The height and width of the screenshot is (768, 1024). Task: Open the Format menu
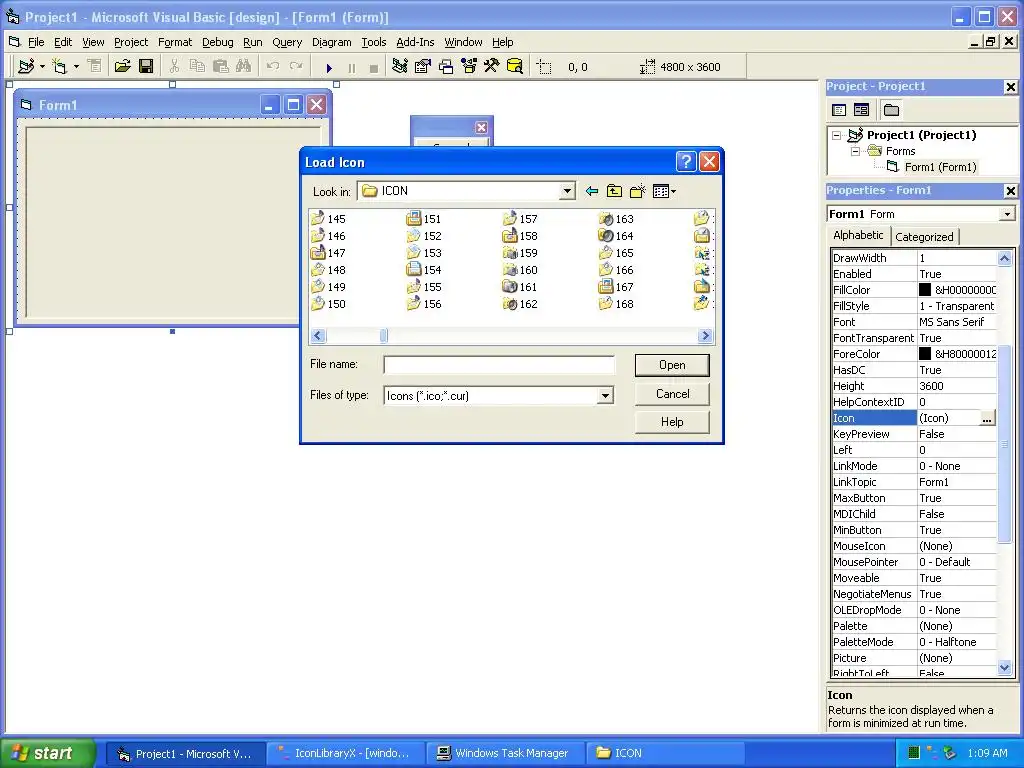pyautogui.click(x=175, y=42)
